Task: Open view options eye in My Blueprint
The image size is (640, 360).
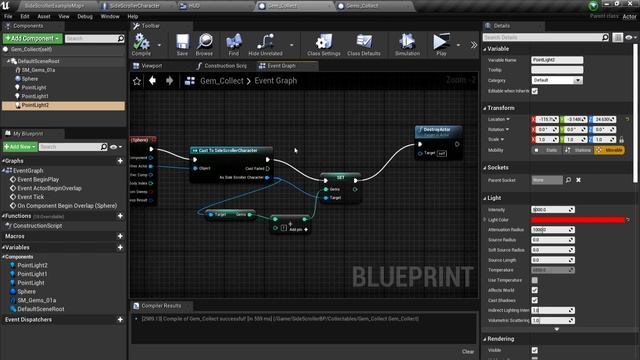Action: (x=116, y=147)
